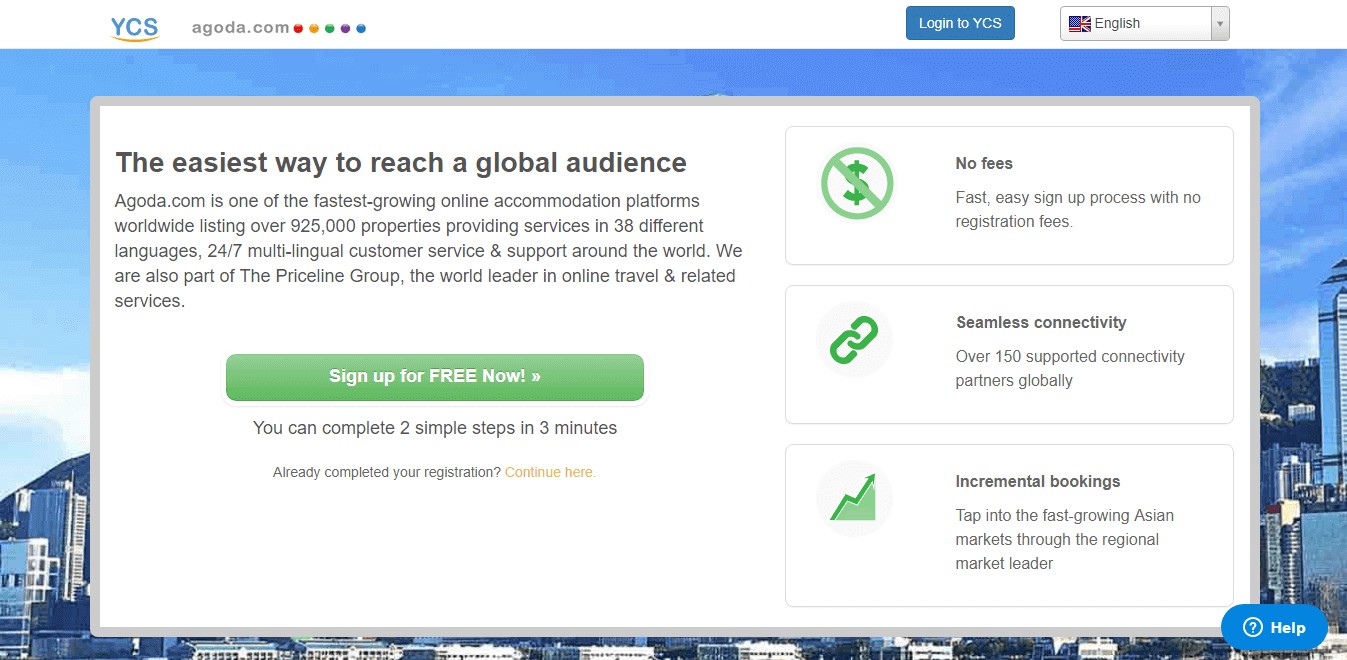
Task: Click the question mark icon in Help
Action: point(1252,627)
